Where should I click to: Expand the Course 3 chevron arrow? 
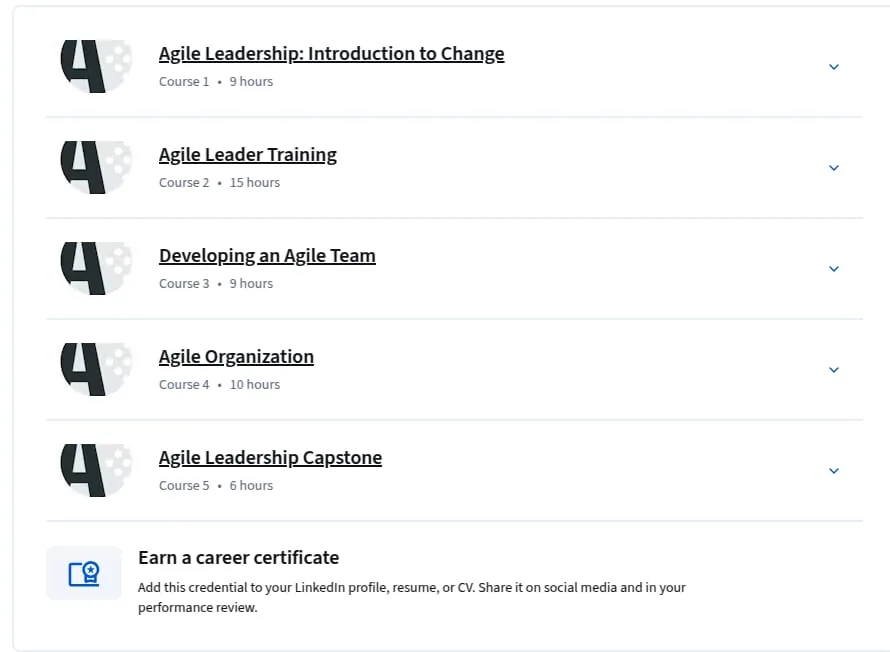click(834, 269)
